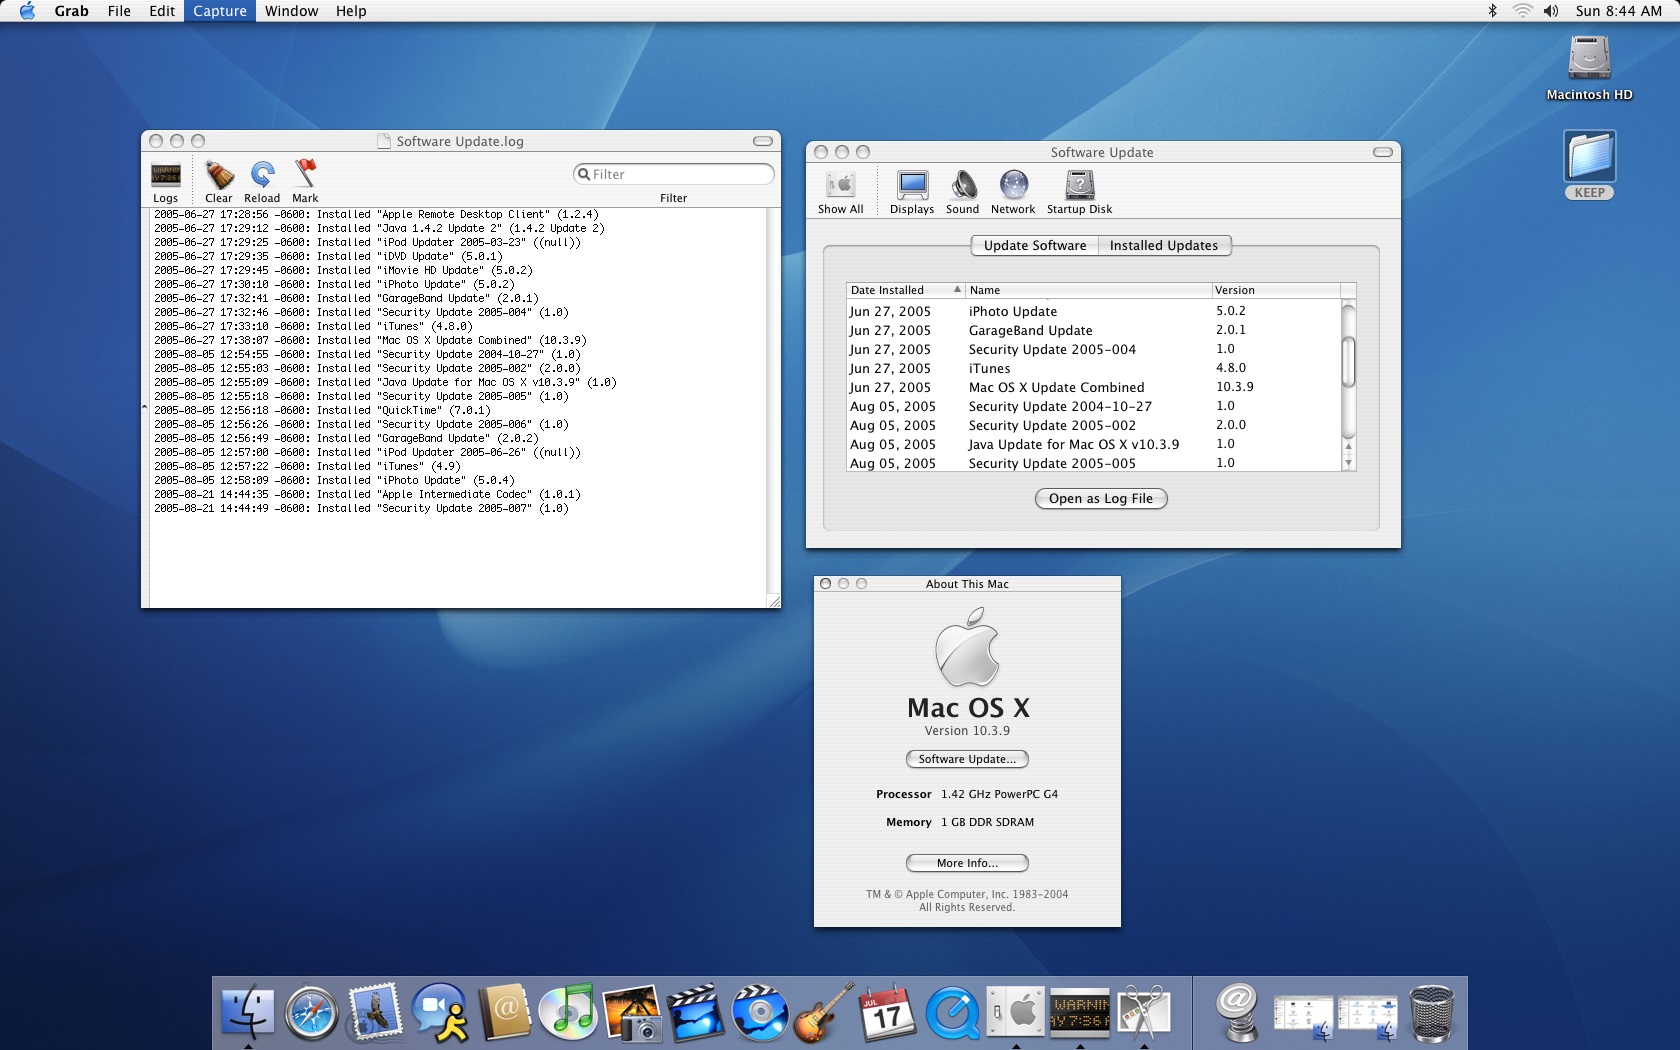Launch iTunes from the Dock

coord(568,1012)
